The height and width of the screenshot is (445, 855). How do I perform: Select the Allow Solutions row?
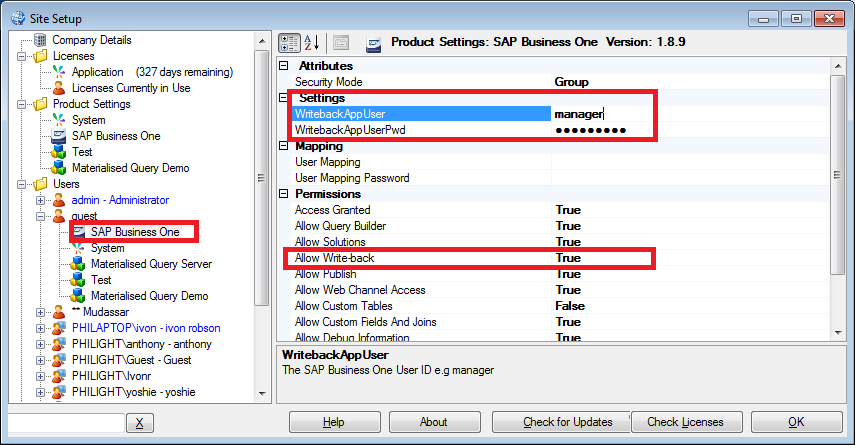(561, 242)
